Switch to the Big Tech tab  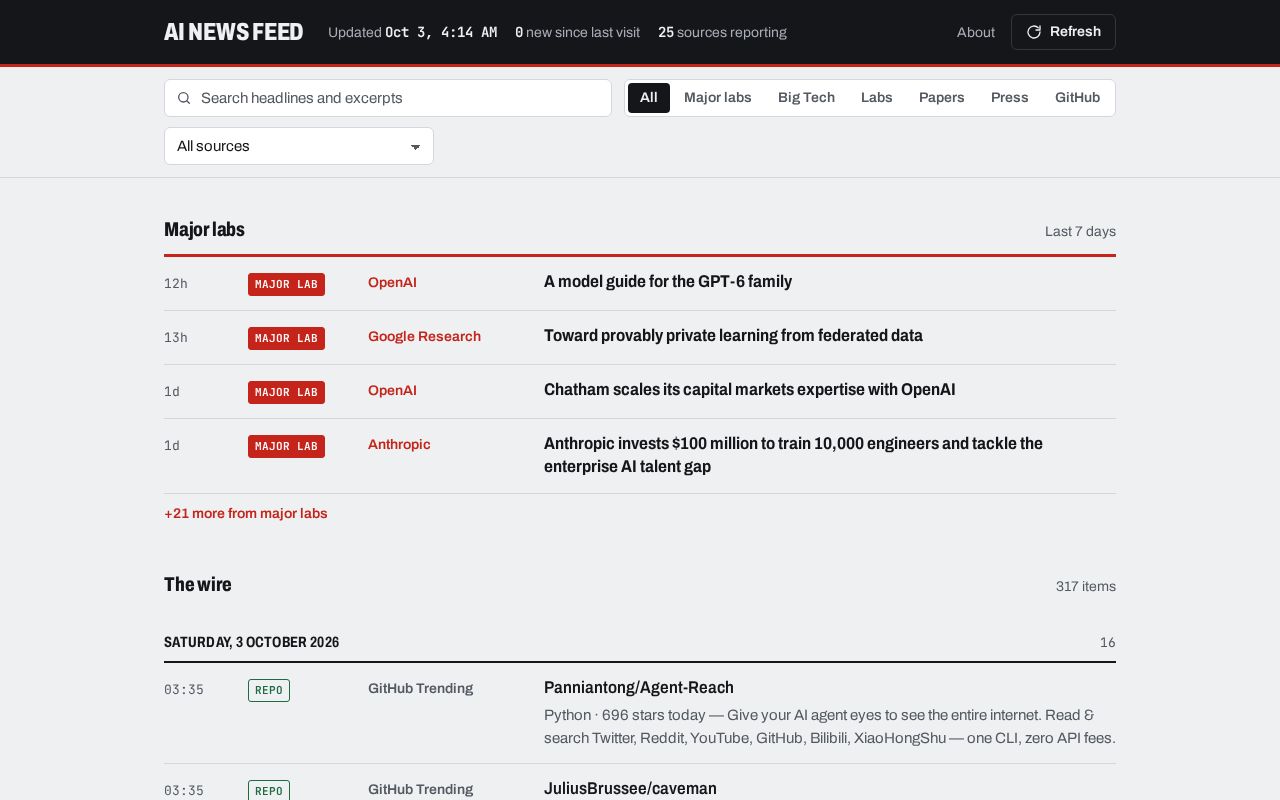pos(806,98)
